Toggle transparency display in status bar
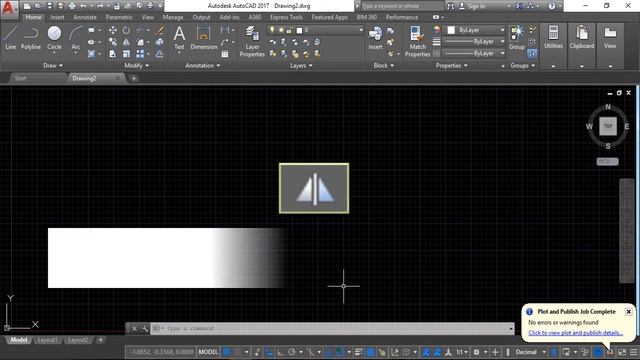The image size is (640, 360). (371, 352)
